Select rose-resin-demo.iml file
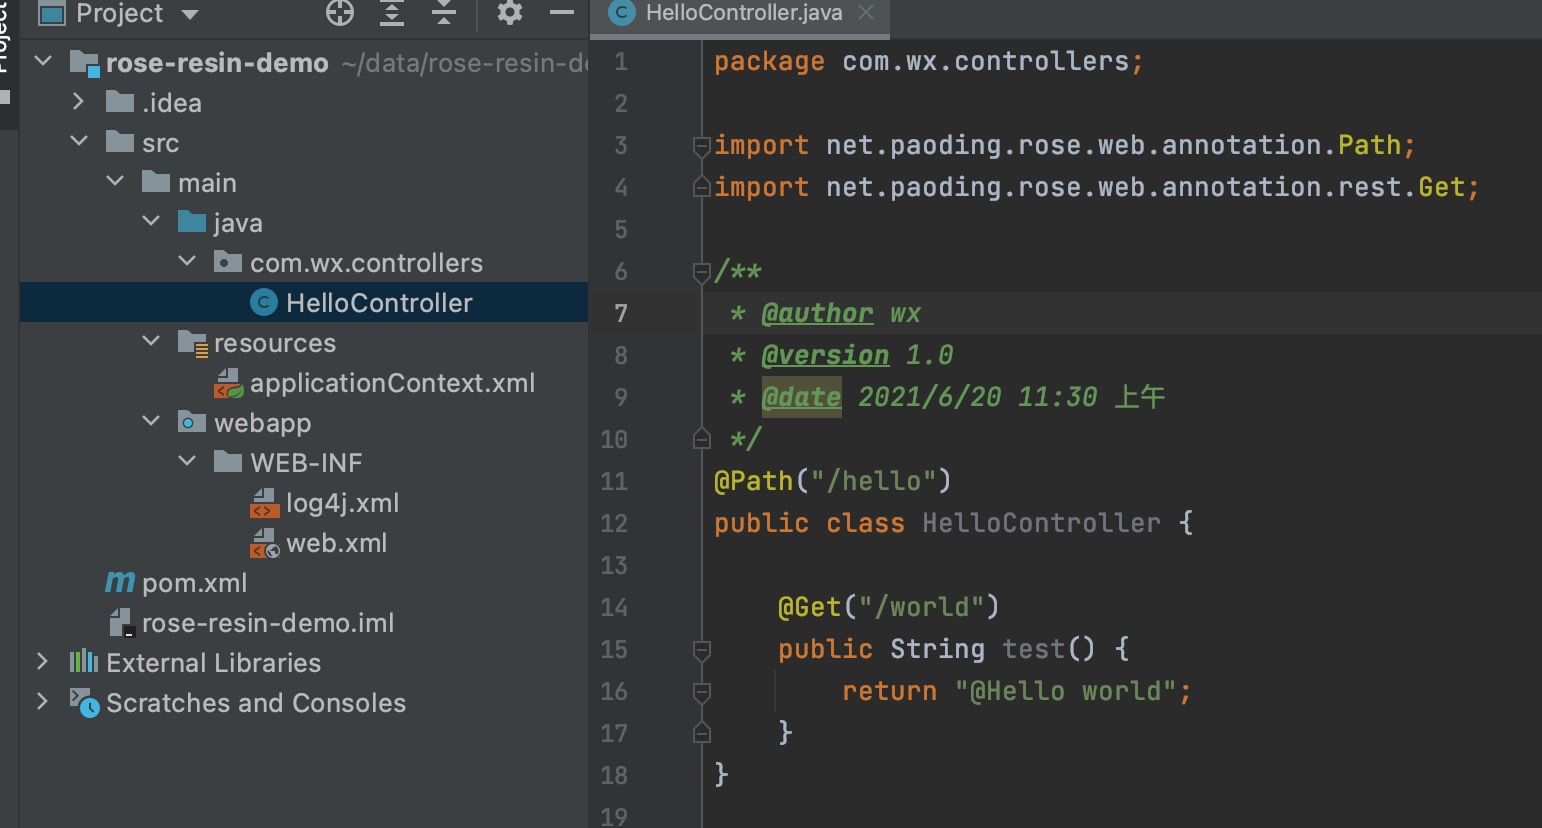 tap(268, 623)
